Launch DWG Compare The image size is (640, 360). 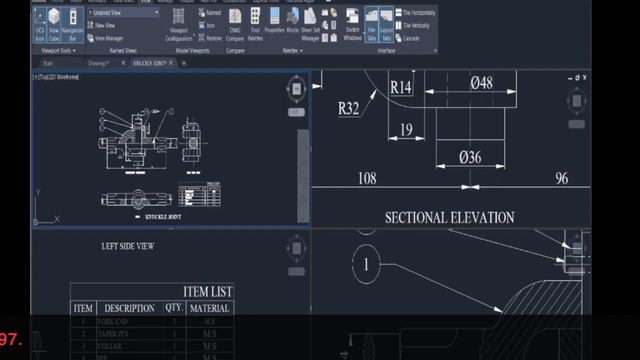pos(235,25)
